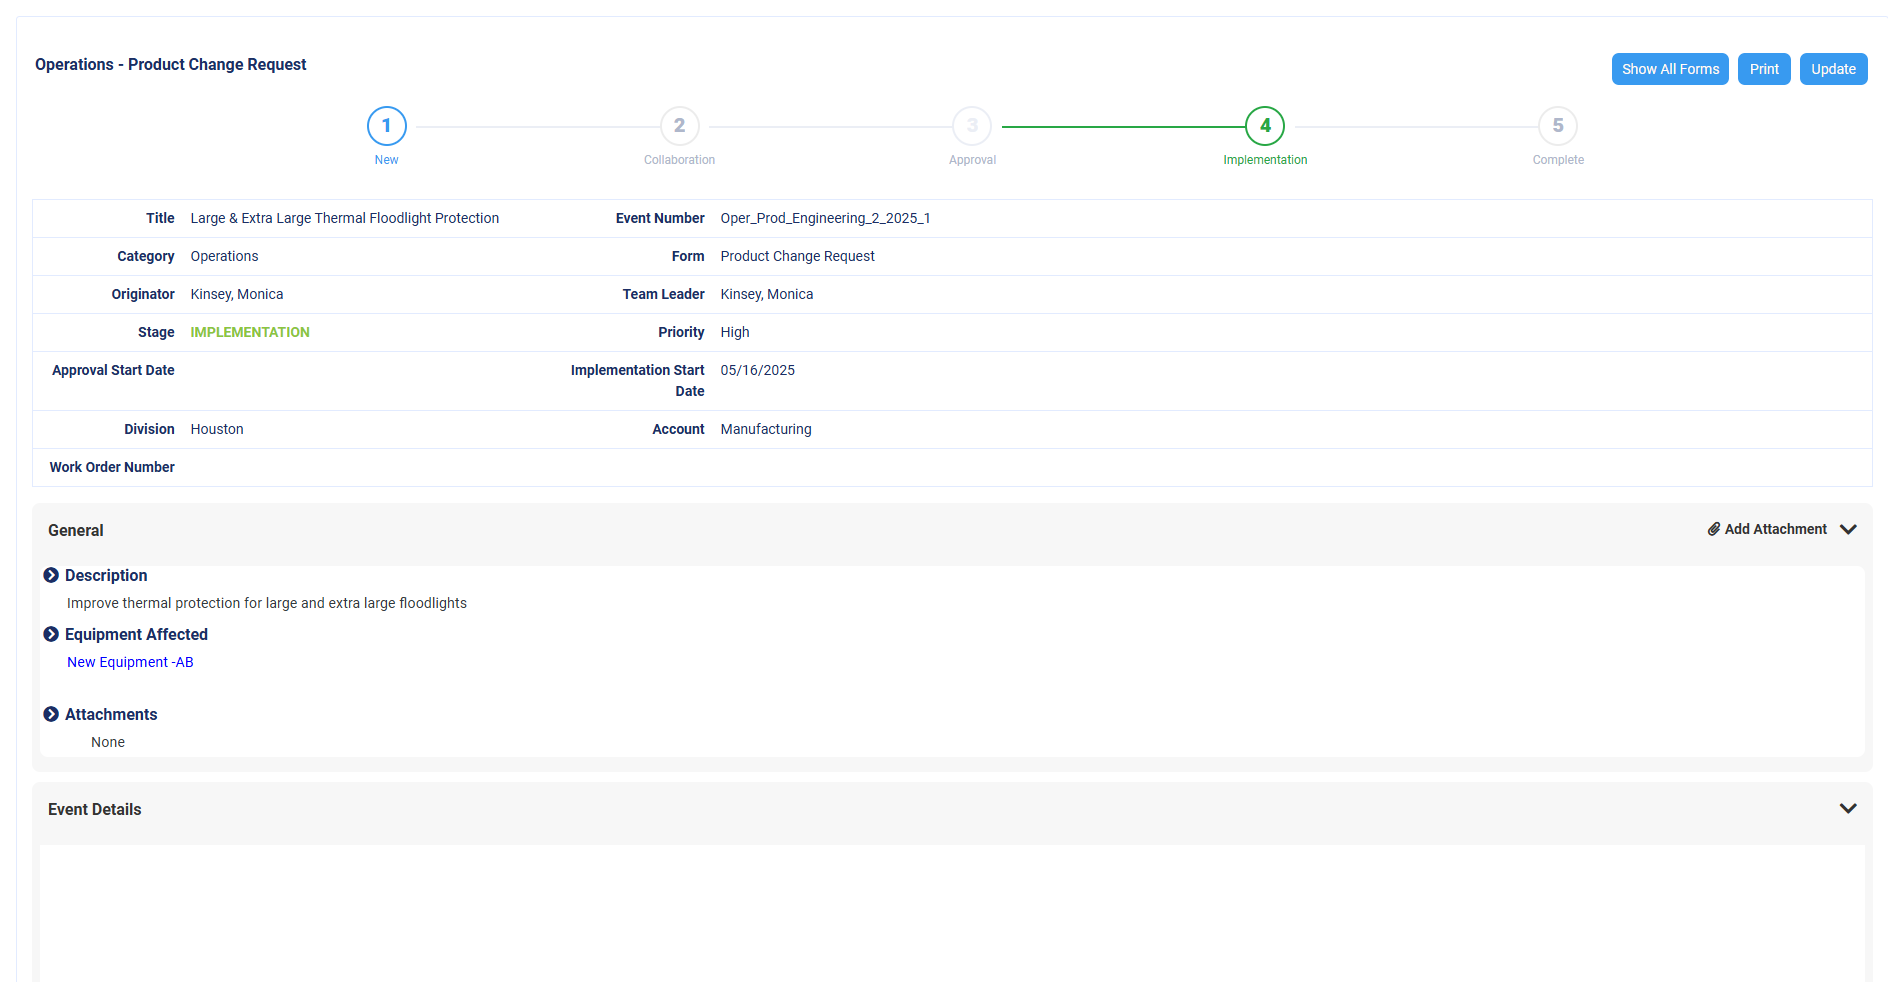Click the title Large & Extra Large Thermal Floodlight Protection

pos(344,218)
